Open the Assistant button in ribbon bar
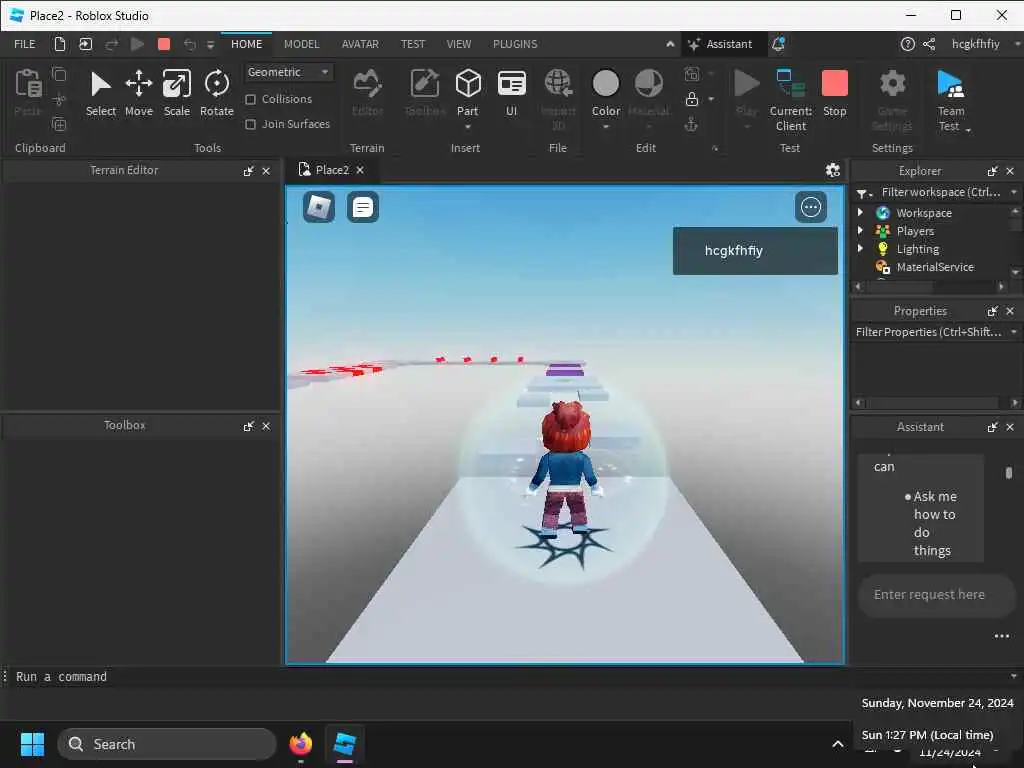Viewport: 1024px width, 768px height. (x=720, y=44)
